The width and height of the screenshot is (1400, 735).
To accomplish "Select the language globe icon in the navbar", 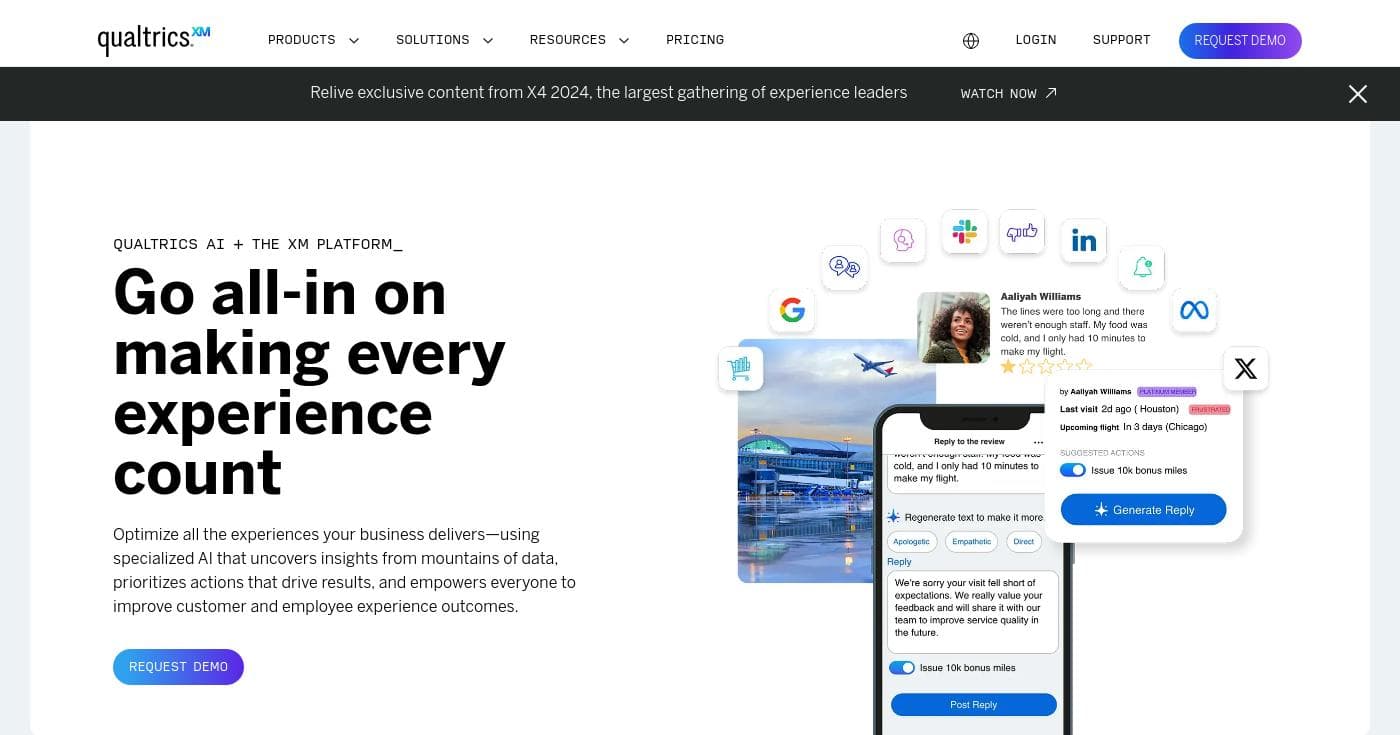I will 970,40.
